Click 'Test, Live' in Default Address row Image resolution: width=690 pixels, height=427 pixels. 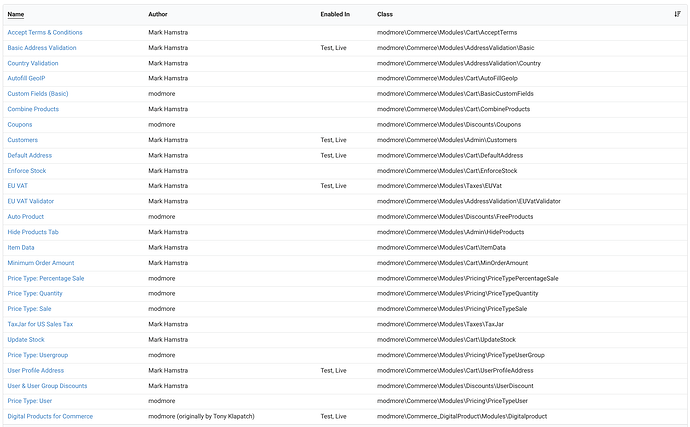[333, 155]
